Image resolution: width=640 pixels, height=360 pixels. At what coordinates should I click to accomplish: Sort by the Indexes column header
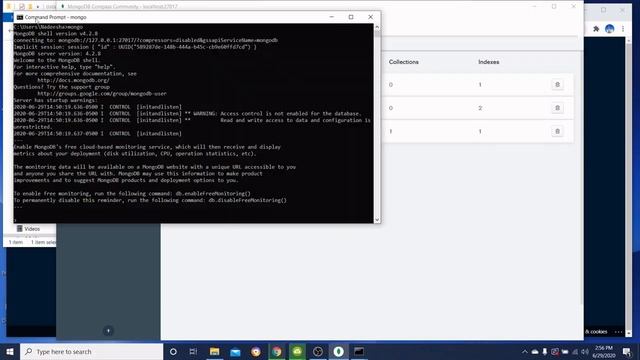[489, 62]
